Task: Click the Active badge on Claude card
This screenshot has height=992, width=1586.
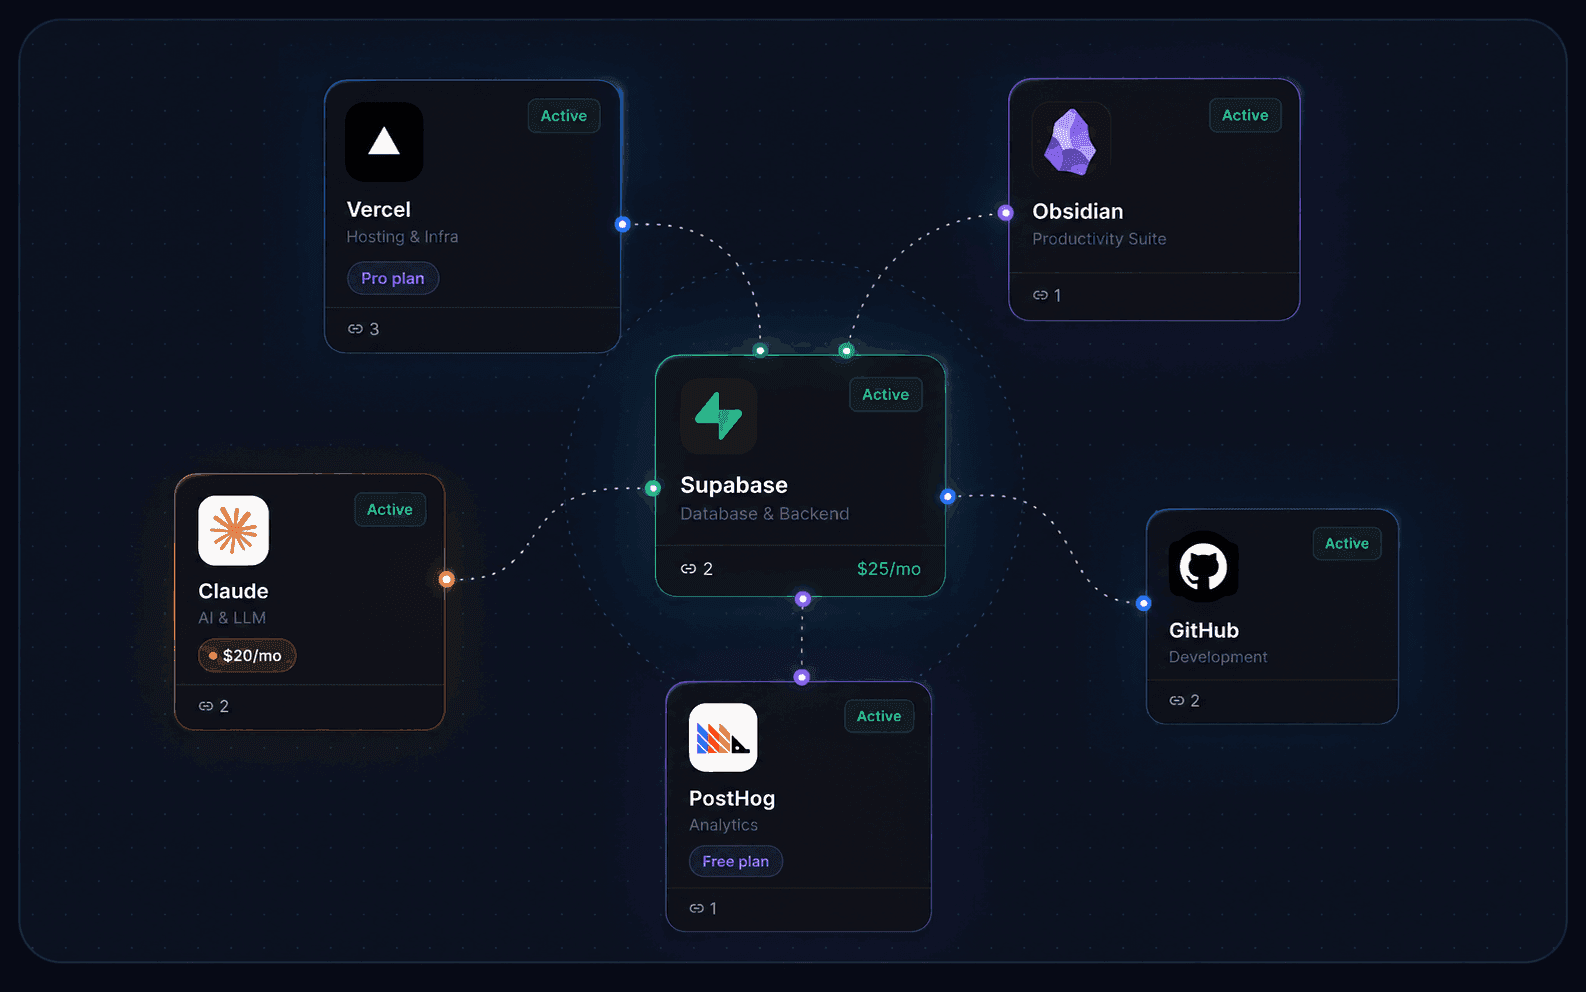Action: tap(390, 509)
